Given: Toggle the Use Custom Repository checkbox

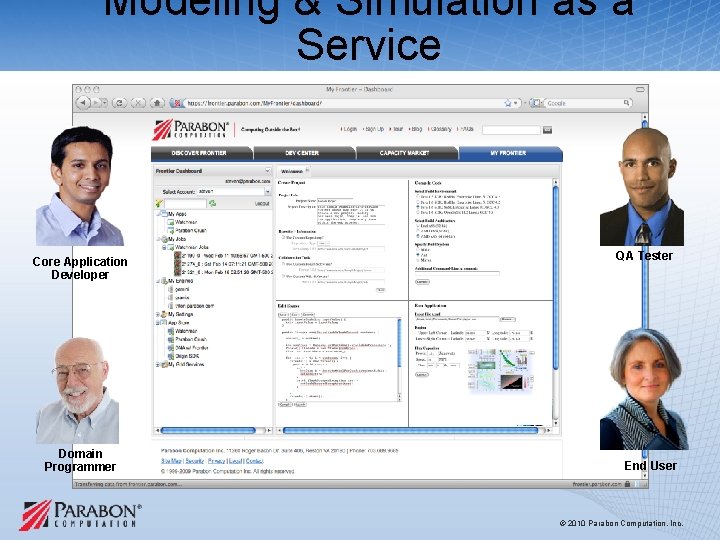Looking at the screenshot, I should click(x=283, y=237).
